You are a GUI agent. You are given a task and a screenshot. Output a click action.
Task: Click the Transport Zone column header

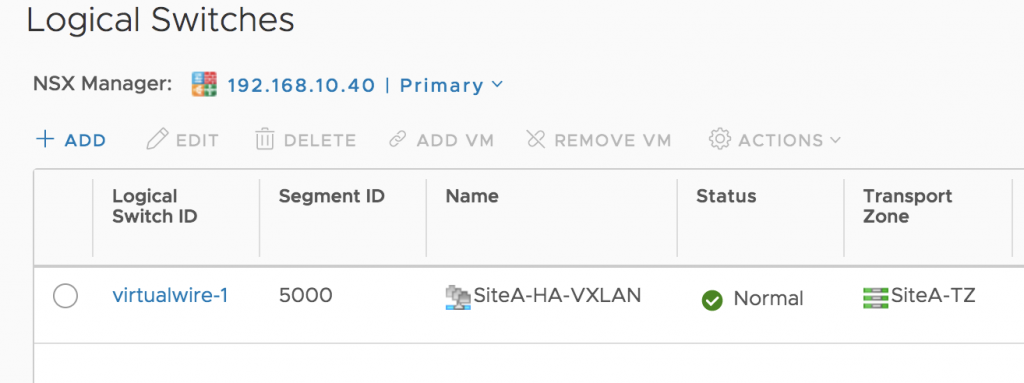[908, 207]
